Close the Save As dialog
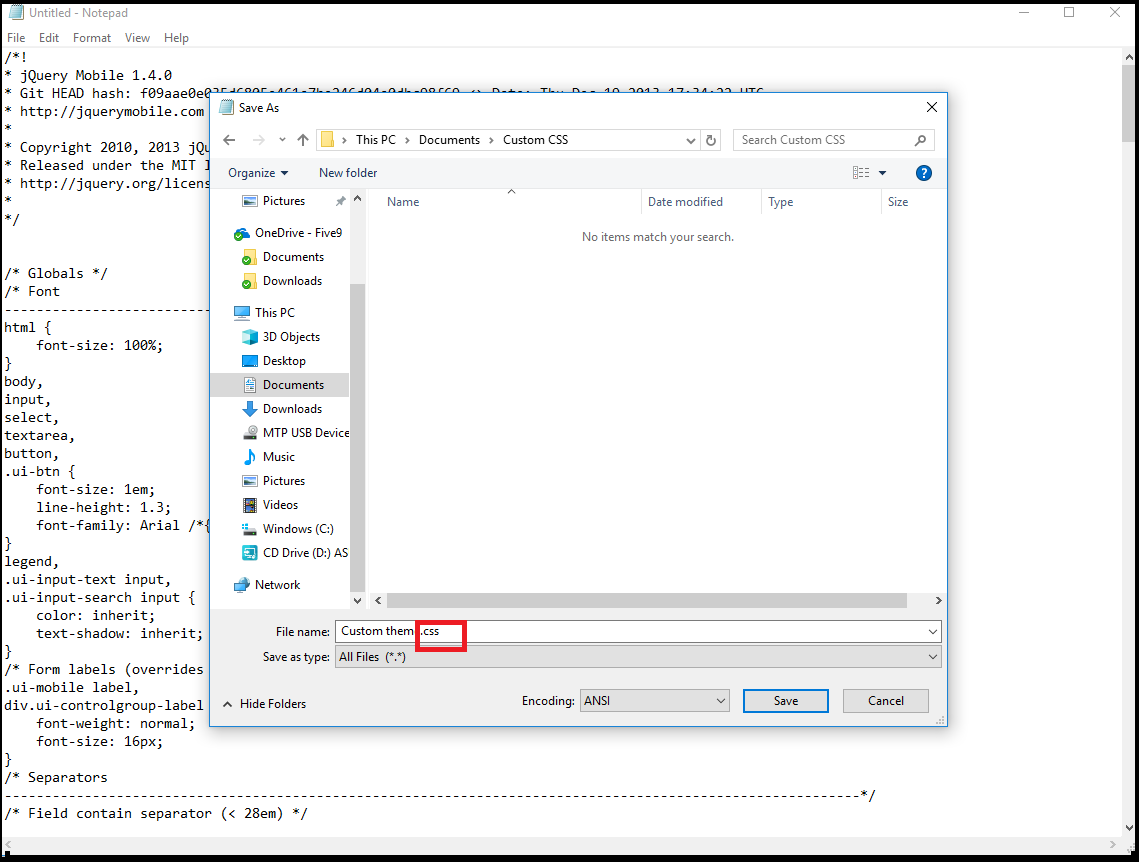Screen dimensions: 1139x862 (x=932, y=107)
